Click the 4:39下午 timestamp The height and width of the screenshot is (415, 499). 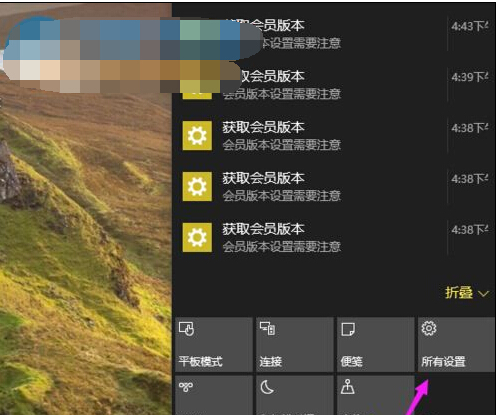tap(470, 77)
